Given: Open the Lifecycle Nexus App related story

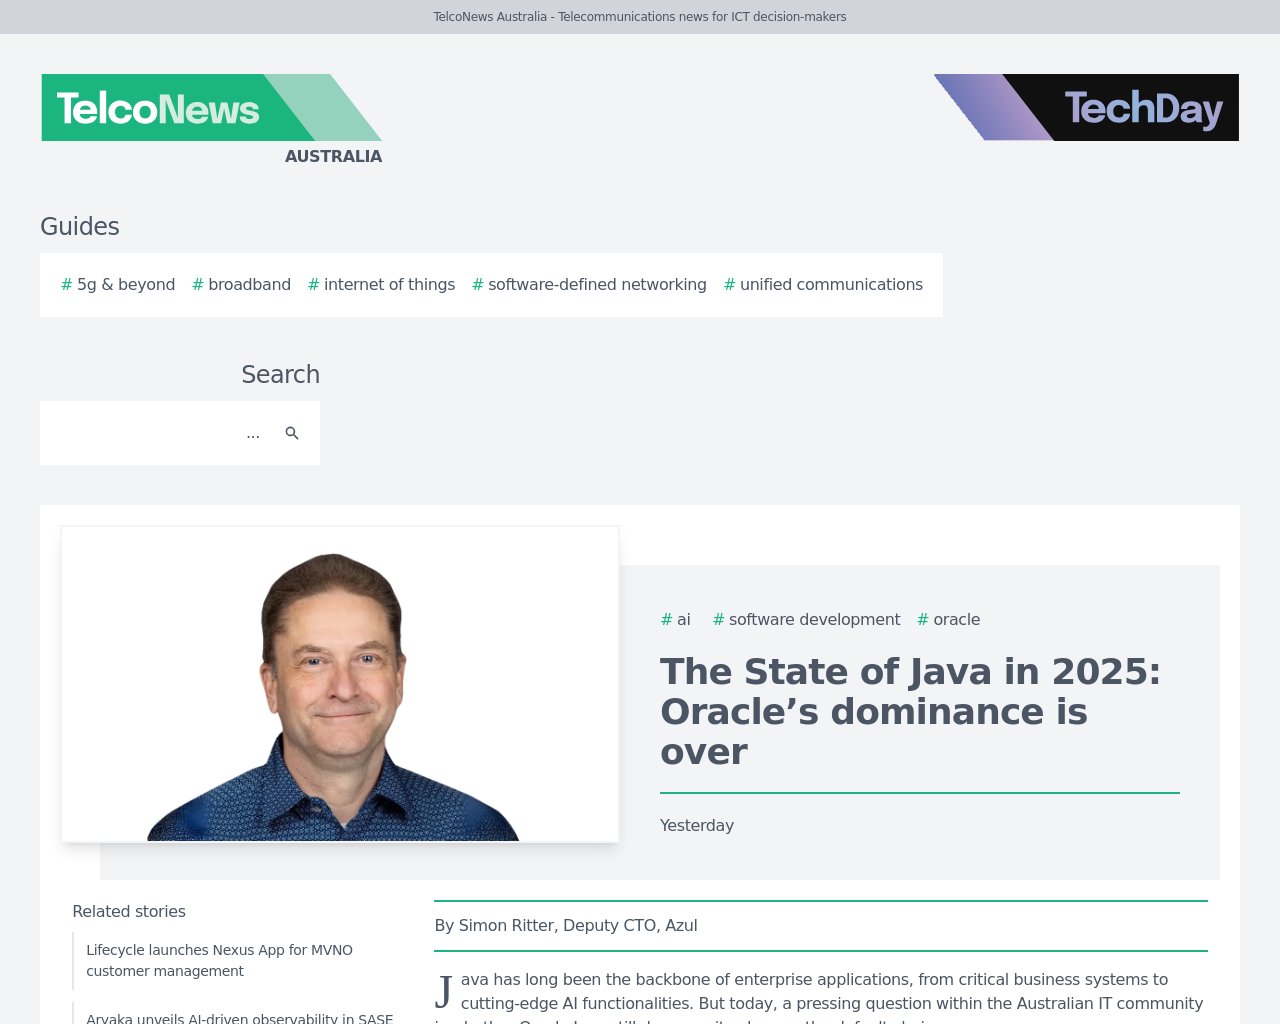Looking at the screenshot, I should pyautogui.click(x=220, y=960).
